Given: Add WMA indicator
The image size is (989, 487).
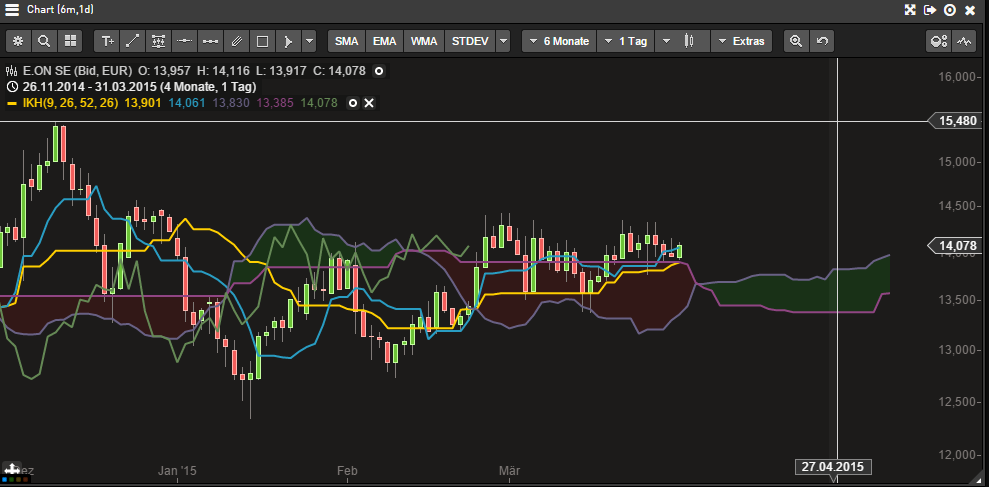Looking at the screenshot, I should 424,42.
